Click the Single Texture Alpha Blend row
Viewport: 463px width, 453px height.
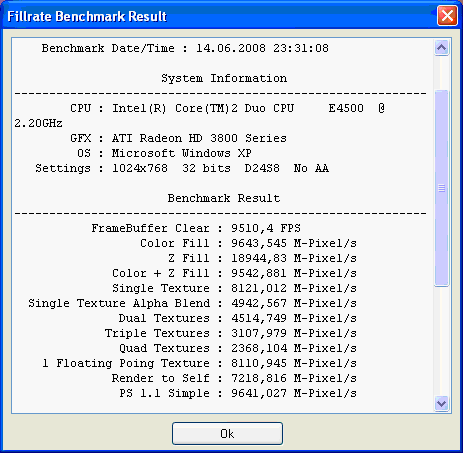tap(192, 304)
